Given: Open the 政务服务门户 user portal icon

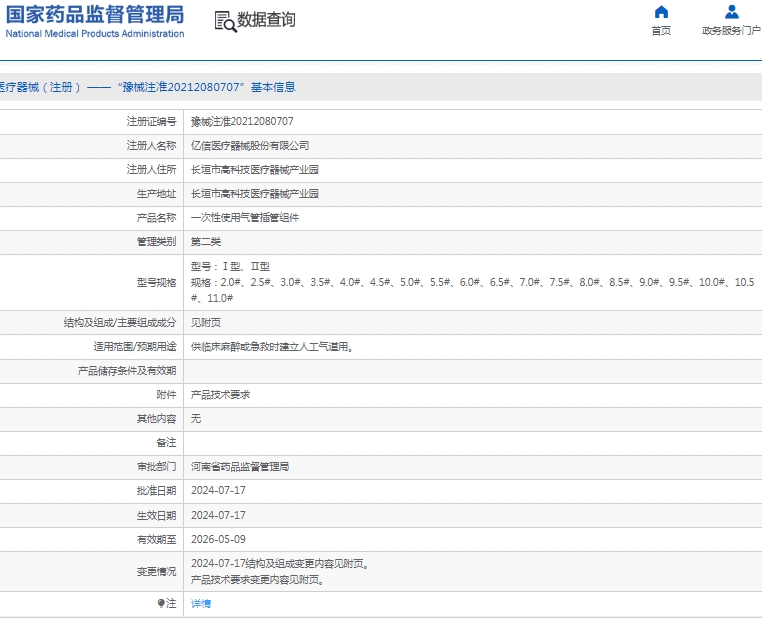Looking at the screenshot, I should (x=731, y=12).
